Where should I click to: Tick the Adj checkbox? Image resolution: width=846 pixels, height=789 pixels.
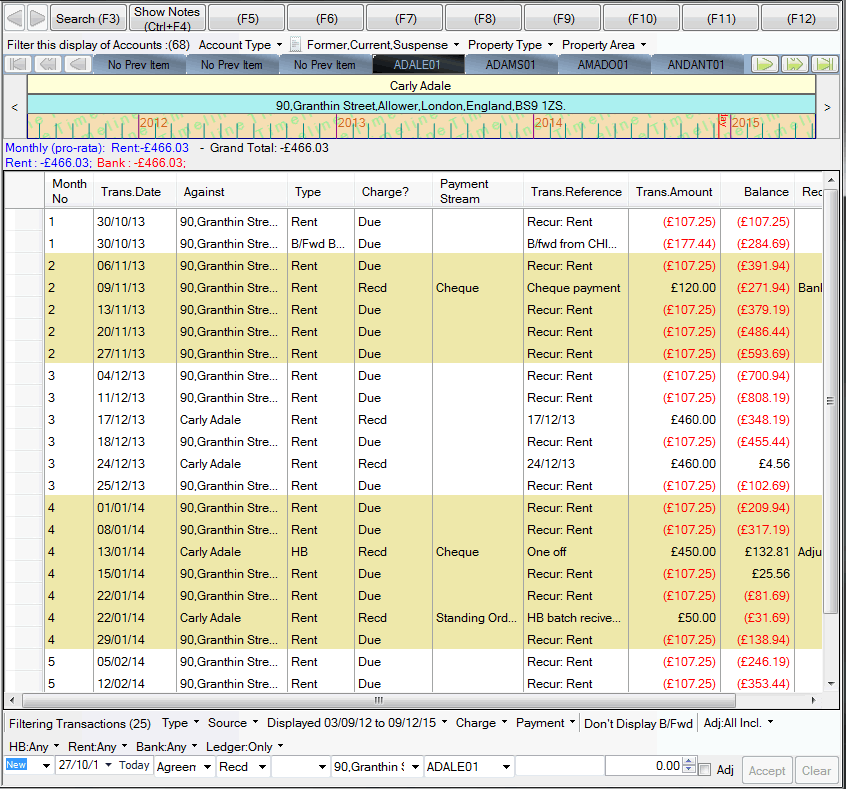pos(706,769)
